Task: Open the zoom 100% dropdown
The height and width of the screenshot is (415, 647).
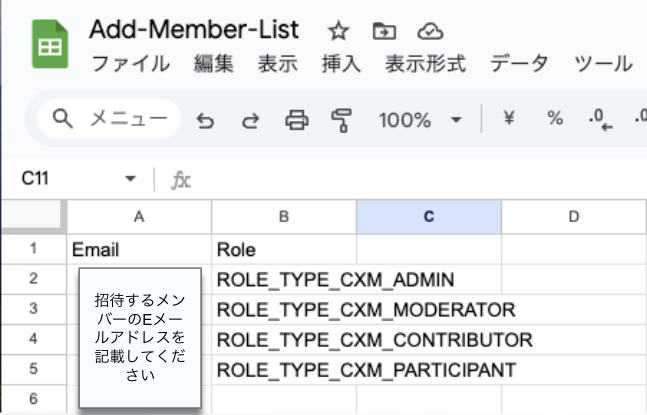Action: coord(420,120)
